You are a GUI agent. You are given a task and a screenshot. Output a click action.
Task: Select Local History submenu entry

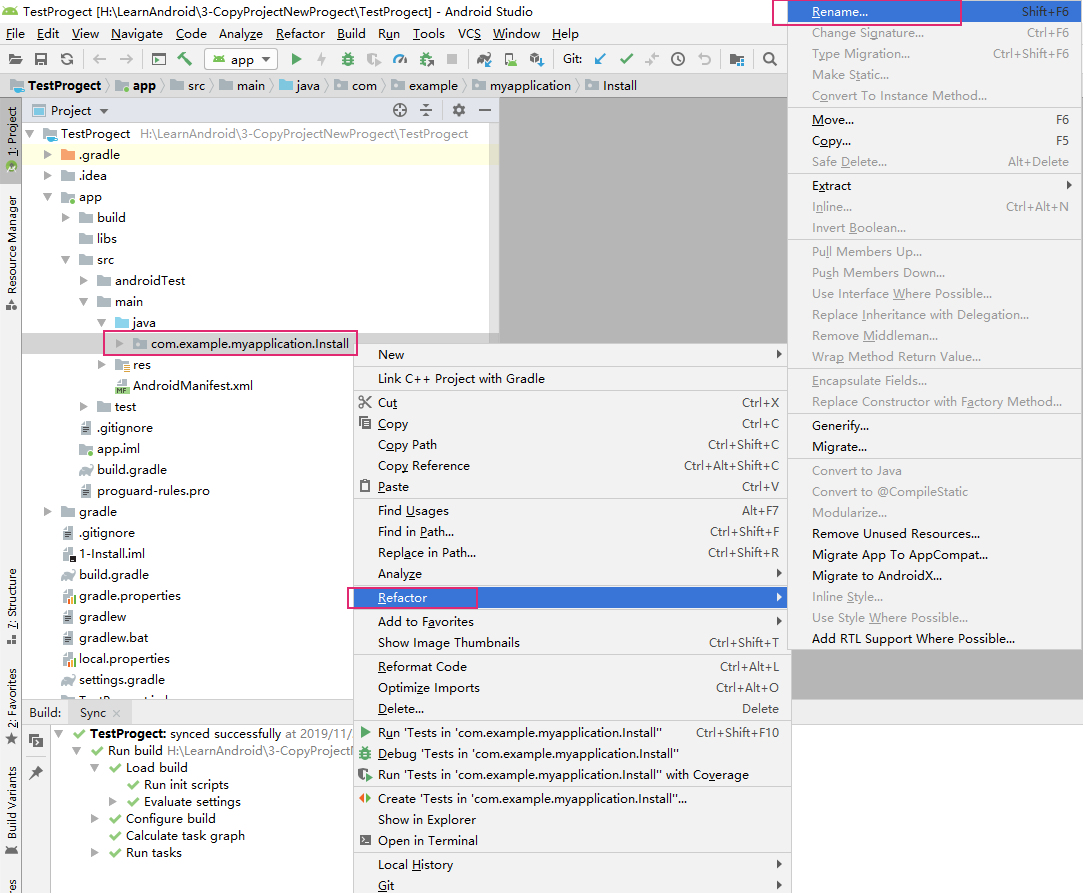tap(570, 864)
